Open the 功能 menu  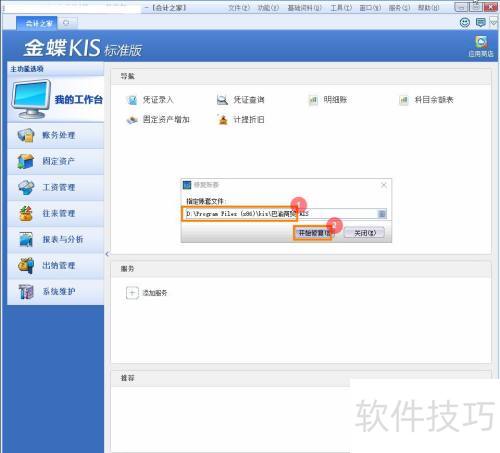(268, 7)
